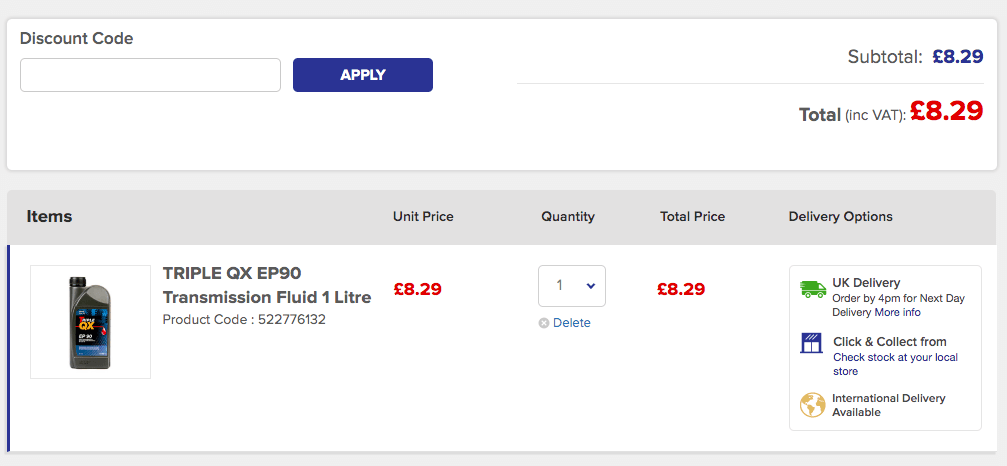Delete the transmission fluid from basket
The height and width of the screenshot is (466, 1007).
pos(571,323)
